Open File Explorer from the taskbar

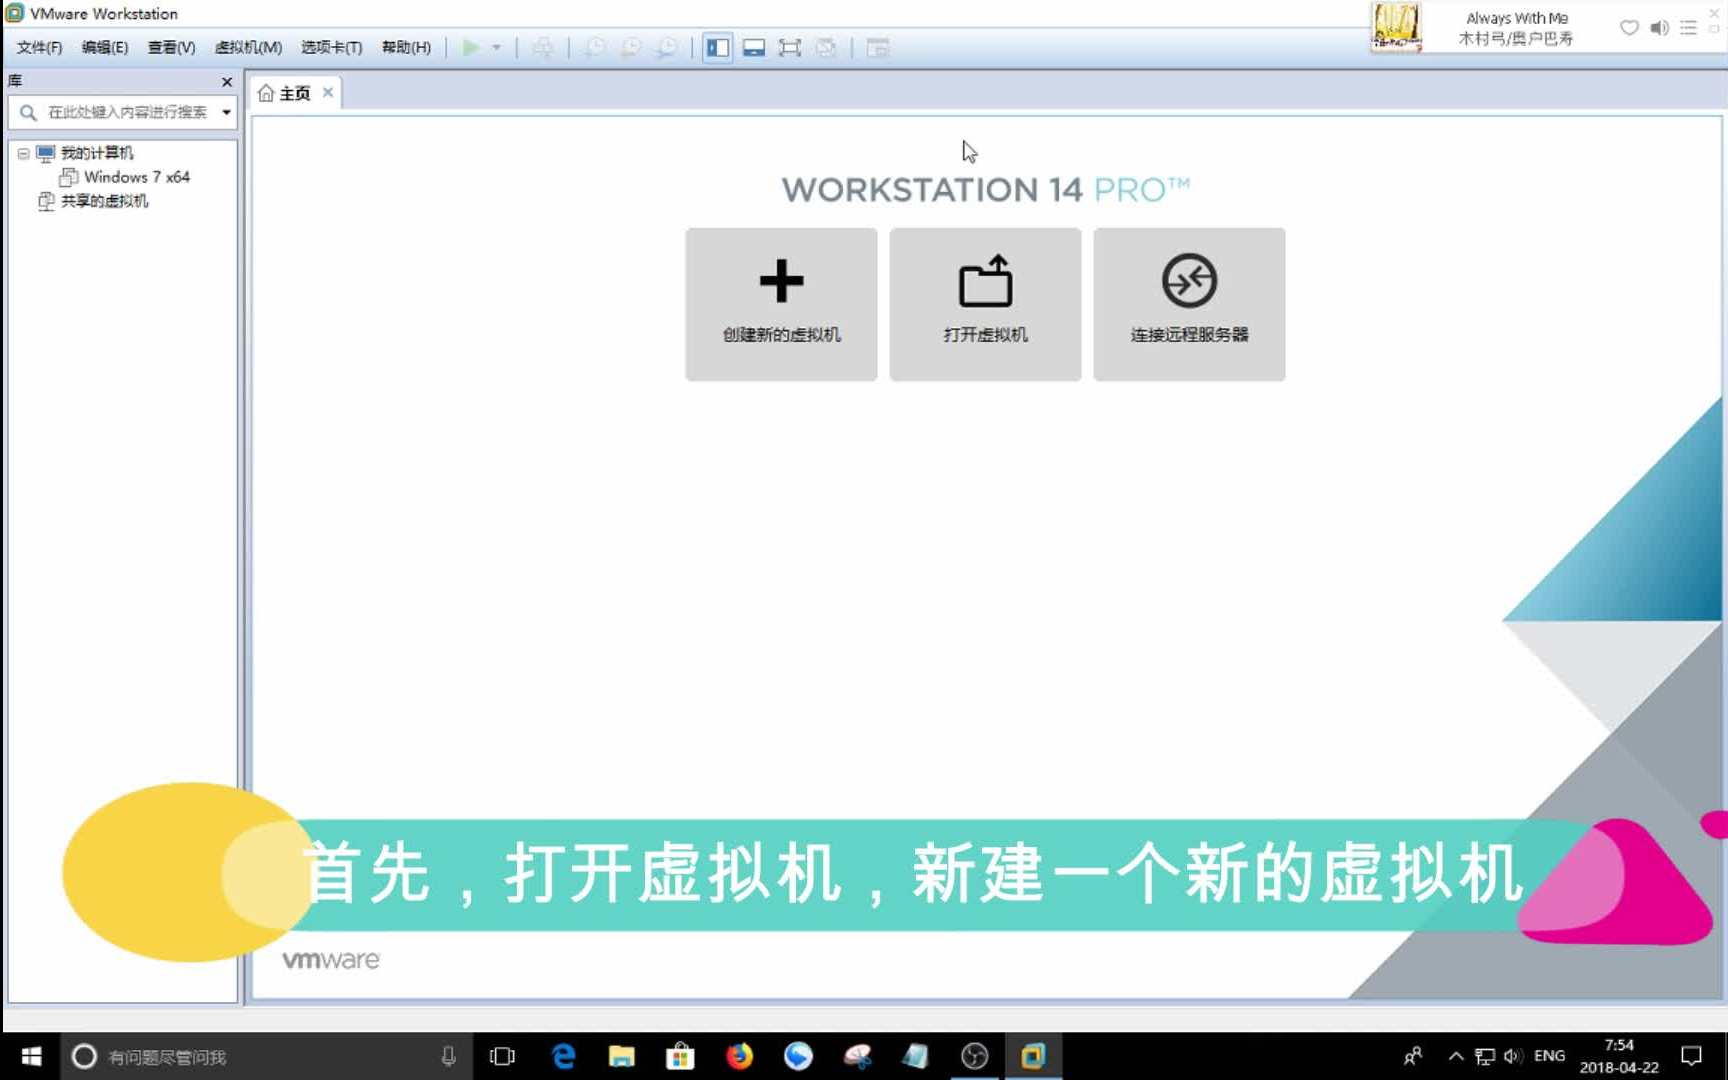click(x=622, y=1056)
